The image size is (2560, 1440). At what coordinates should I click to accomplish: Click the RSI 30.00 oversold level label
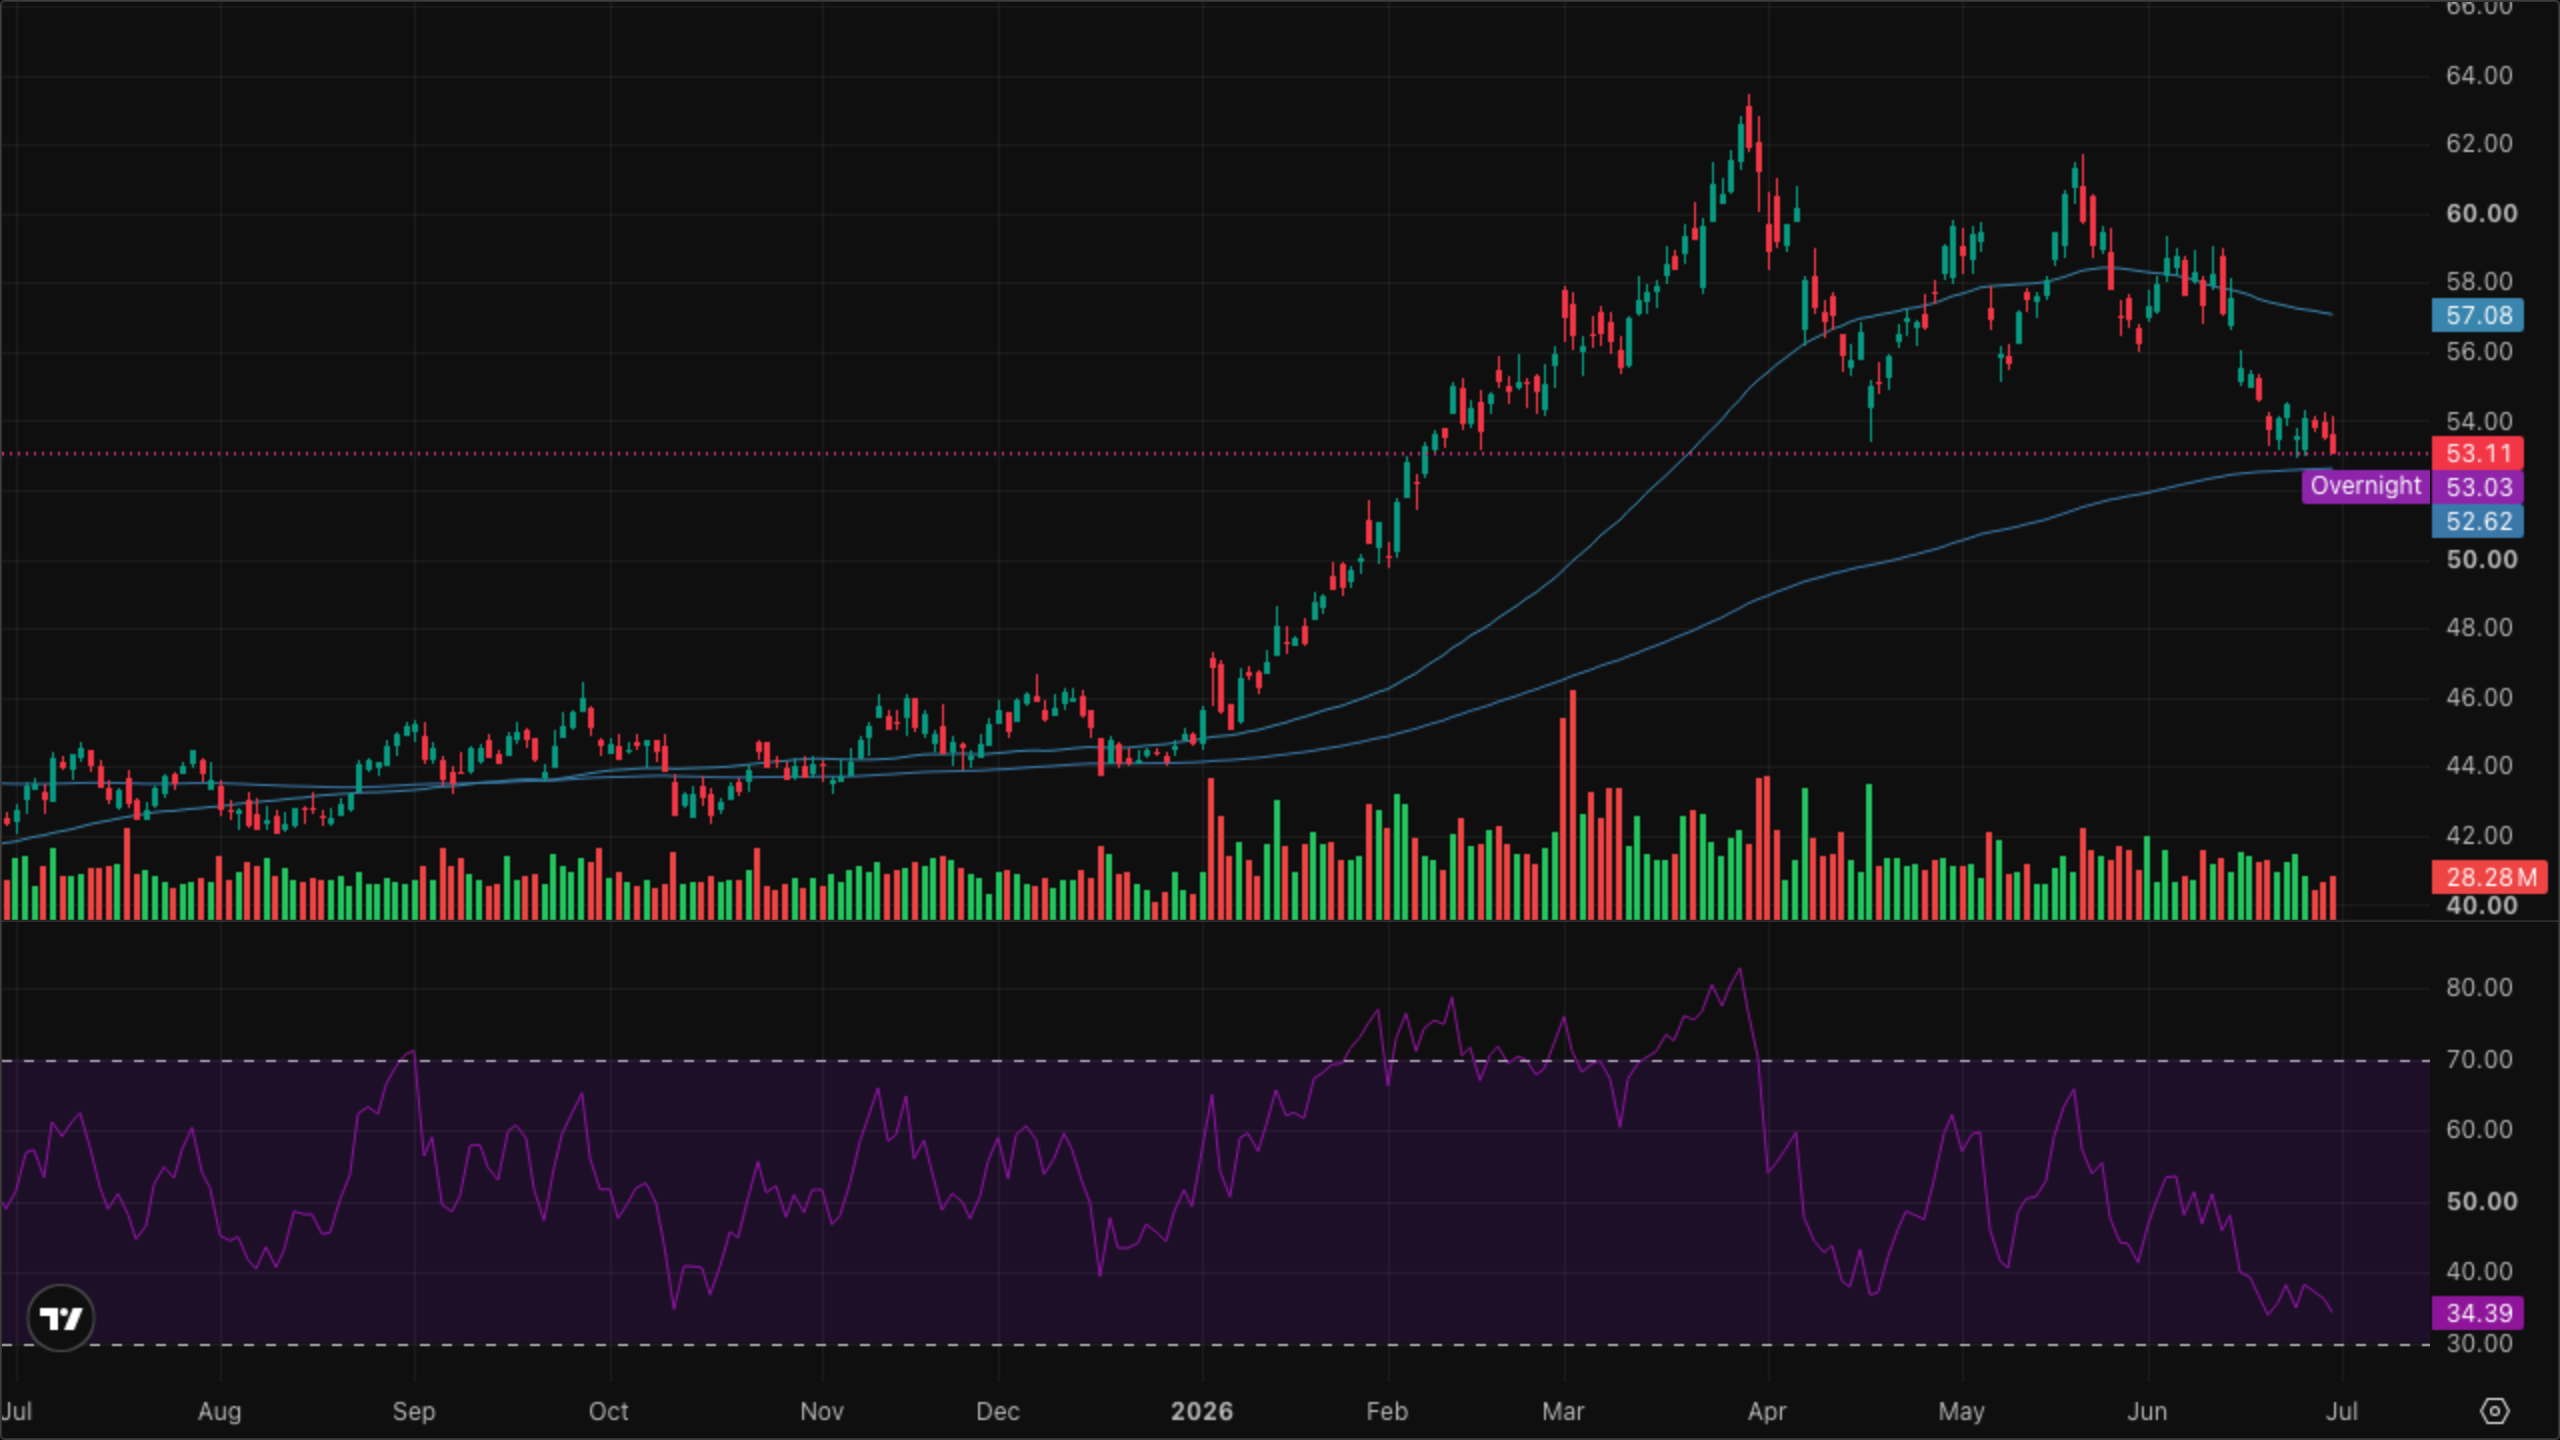2479,1343
